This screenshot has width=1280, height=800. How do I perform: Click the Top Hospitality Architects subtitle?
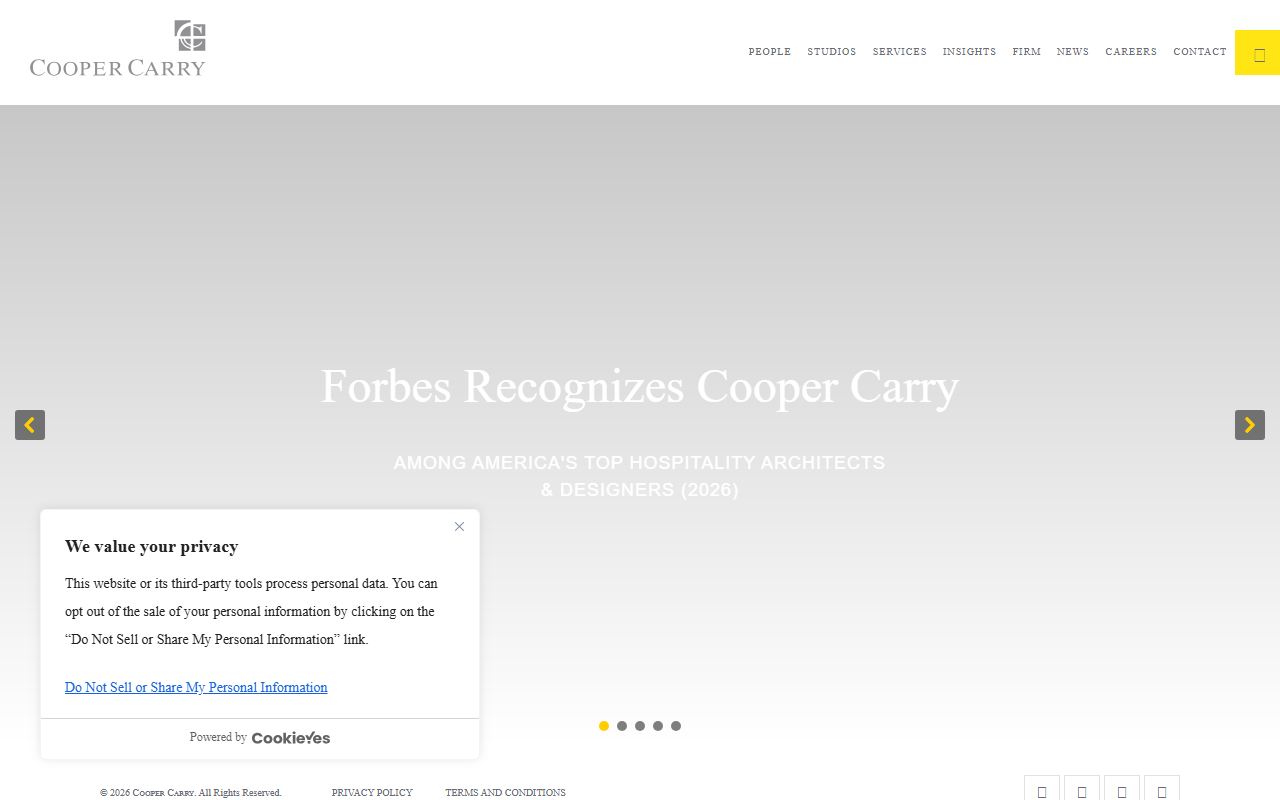(640, 476)
